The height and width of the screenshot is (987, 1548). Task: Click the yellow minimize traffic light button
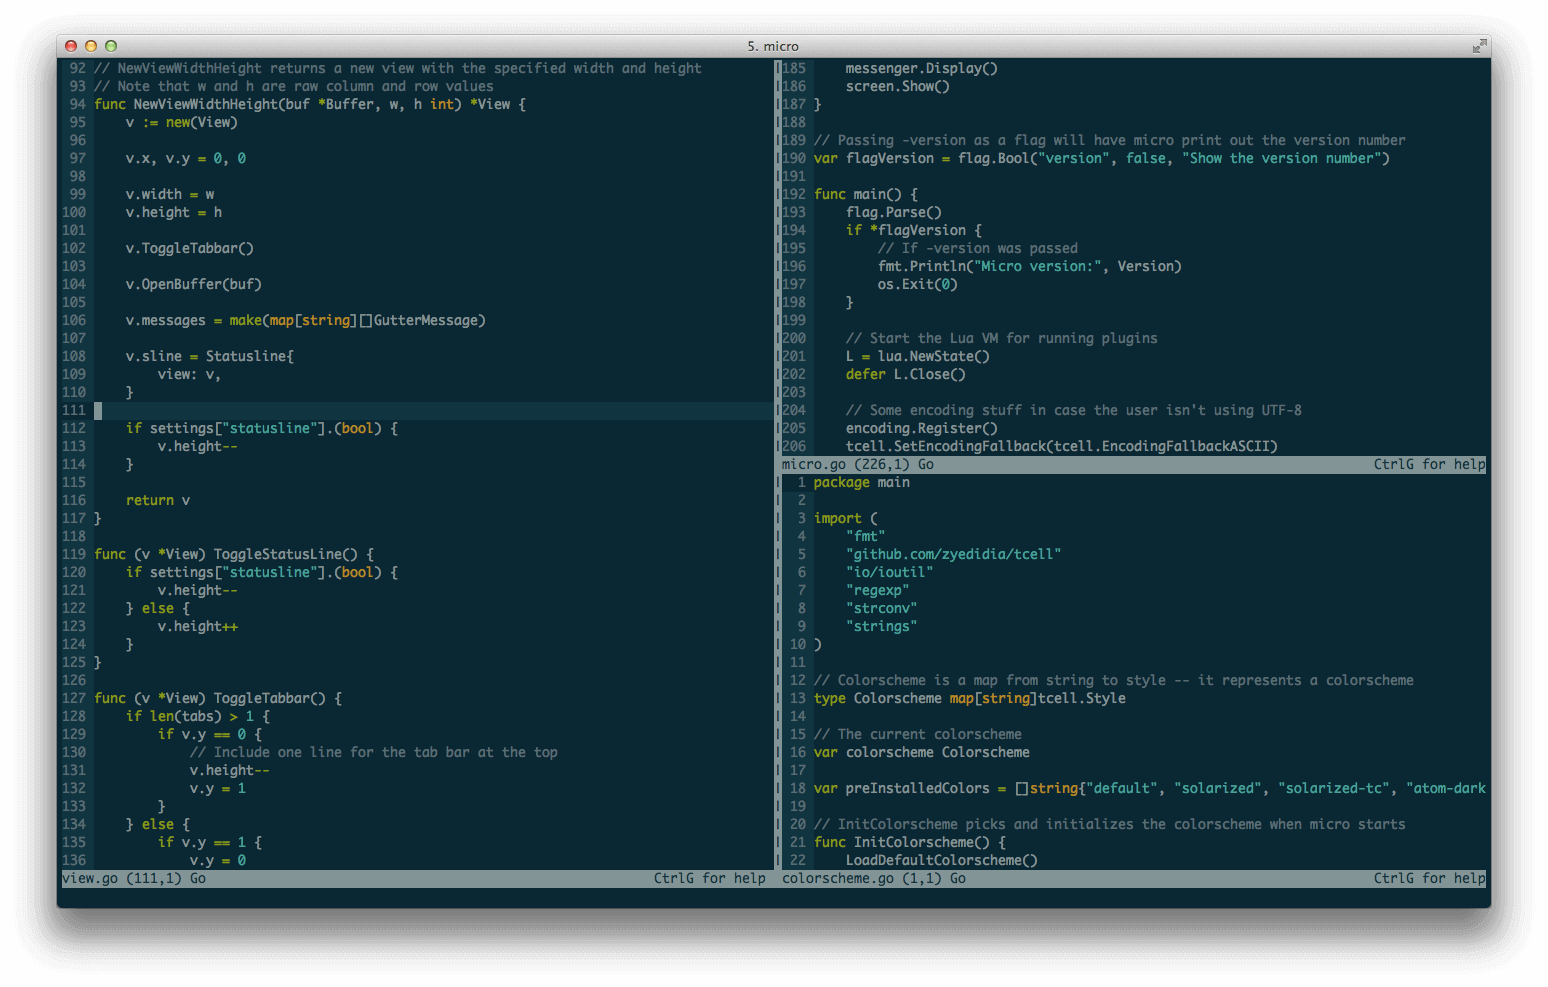[91, 45]
